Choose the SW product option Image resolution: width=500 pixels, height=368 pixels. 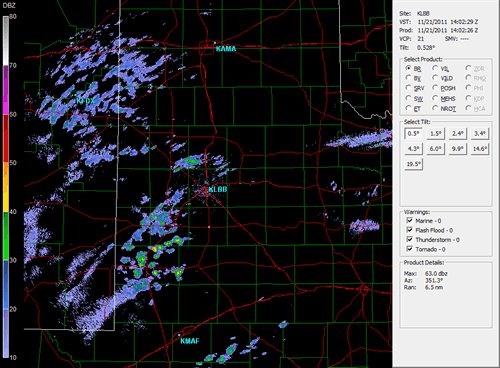408,98
